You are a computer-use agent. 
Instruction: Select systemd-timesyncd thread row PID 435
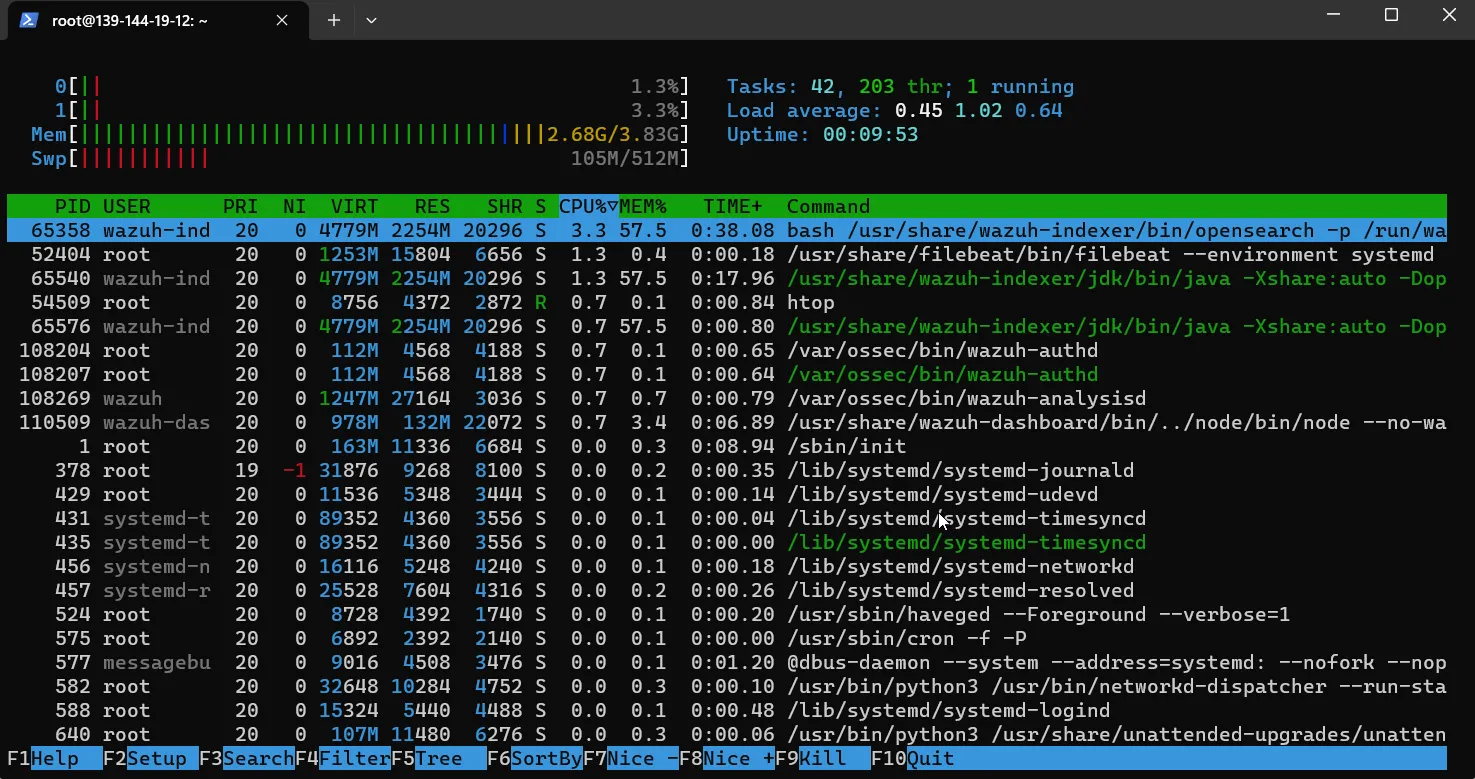pos(727,542)
